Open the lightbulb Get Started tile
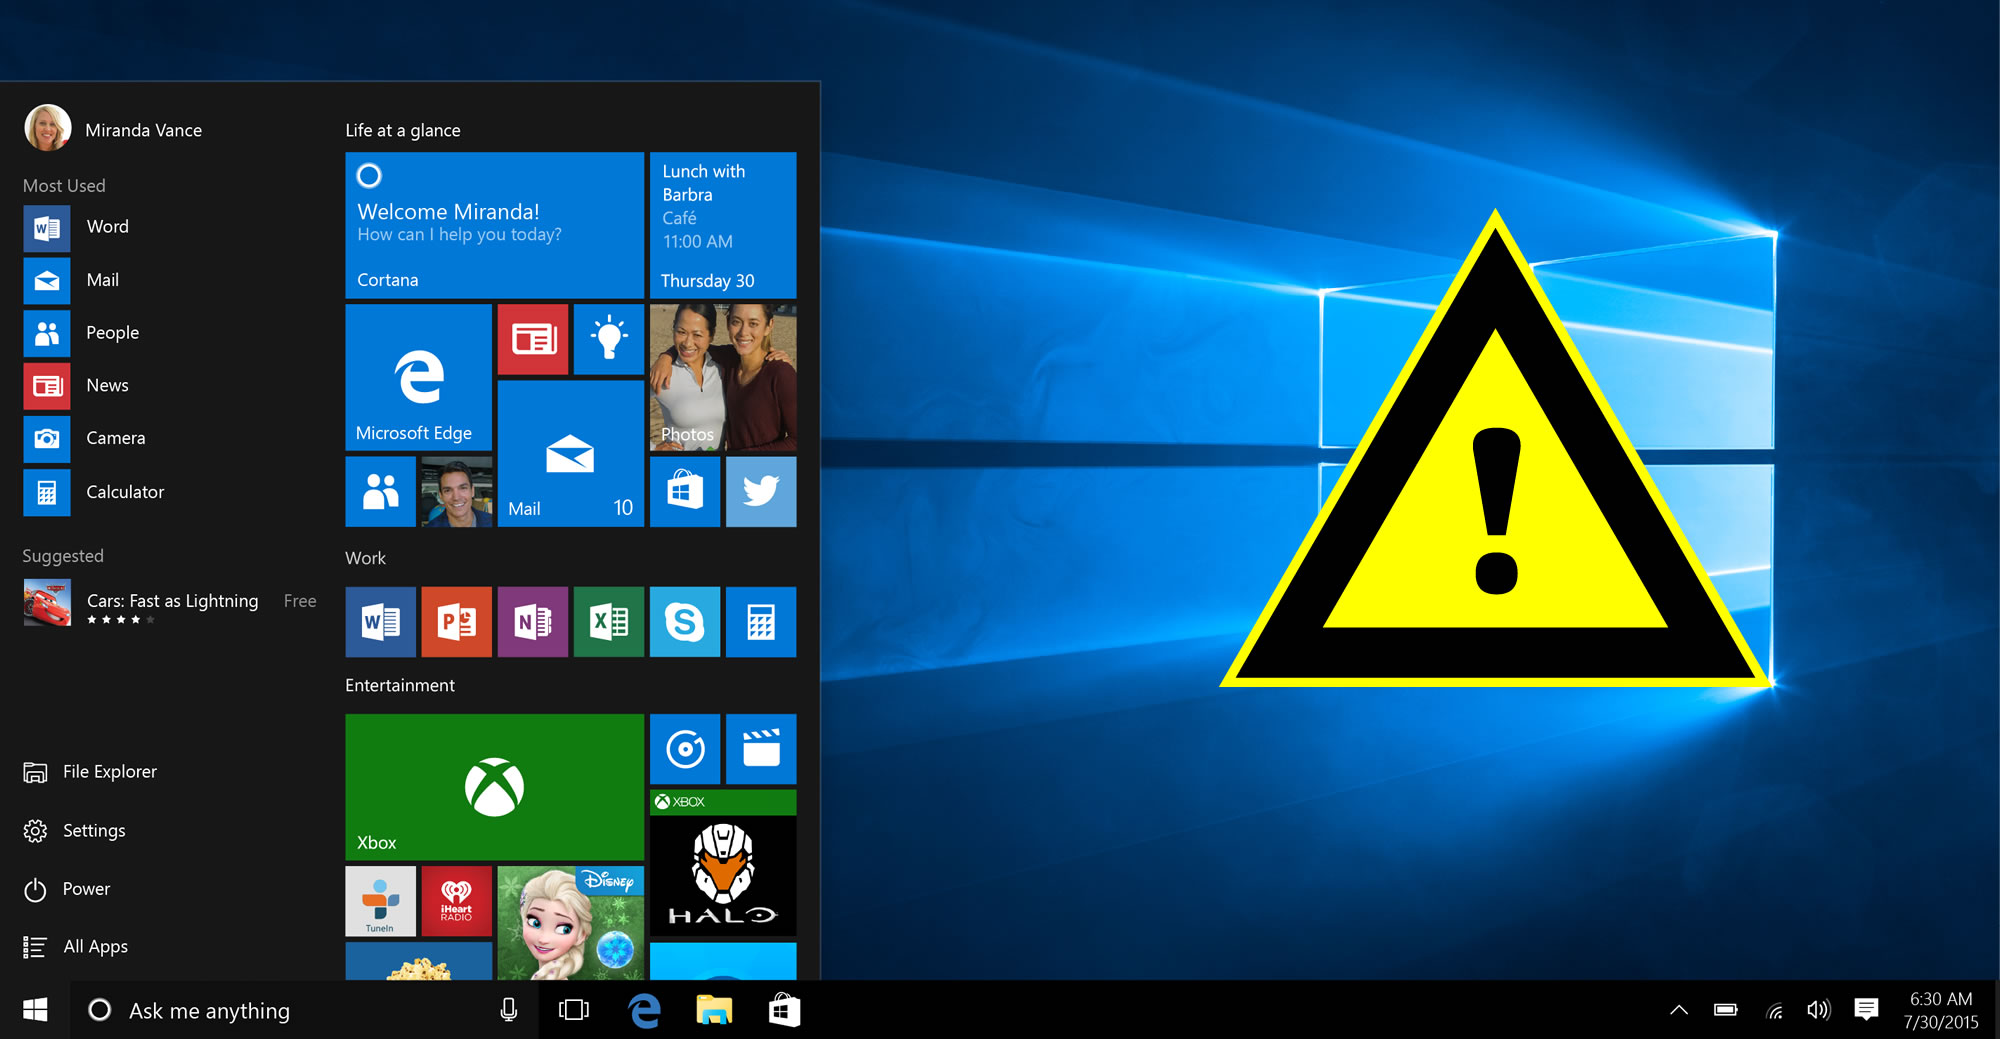Viewport: 2000px width, 1039px height. (609, 340)
